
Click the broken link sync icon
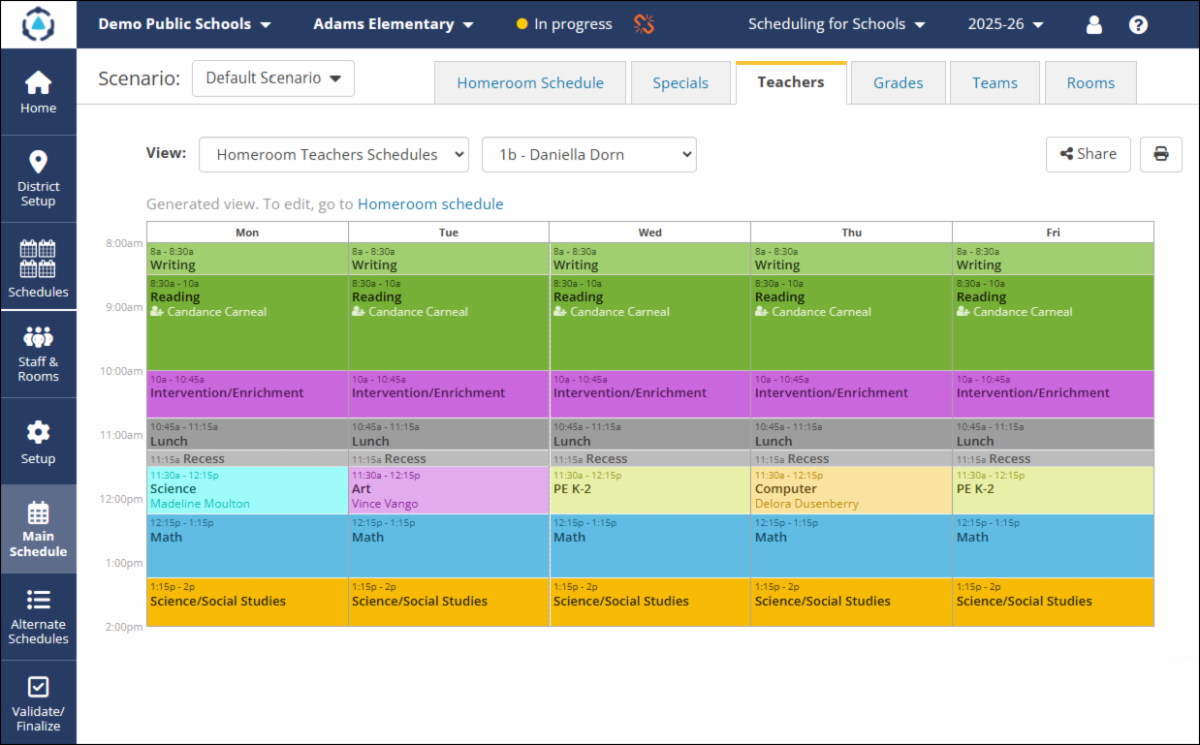(x=644, y=24)
